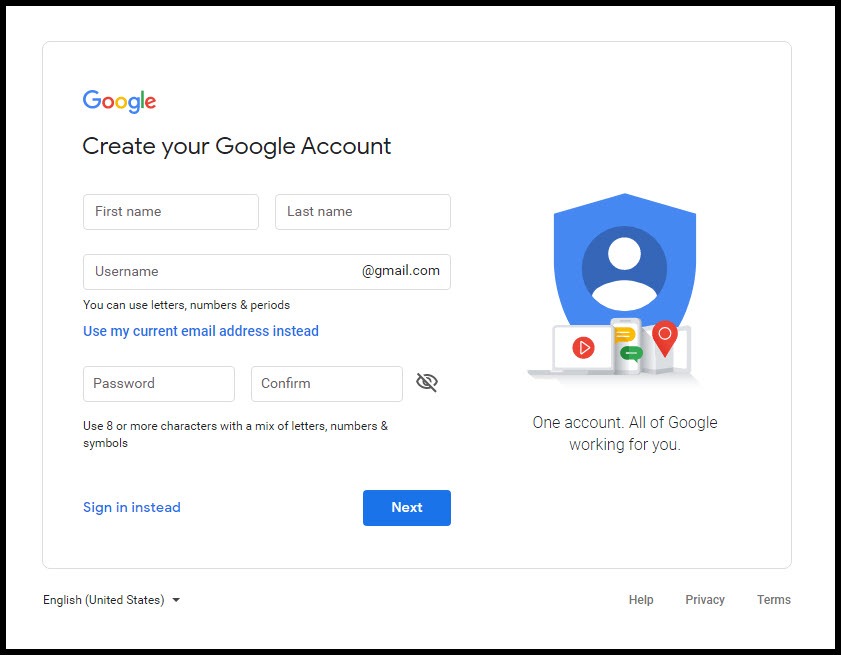Screen dimensions: 841x655
Task: Open the language dropdown arrow
Action: click(x=176, y=600)
